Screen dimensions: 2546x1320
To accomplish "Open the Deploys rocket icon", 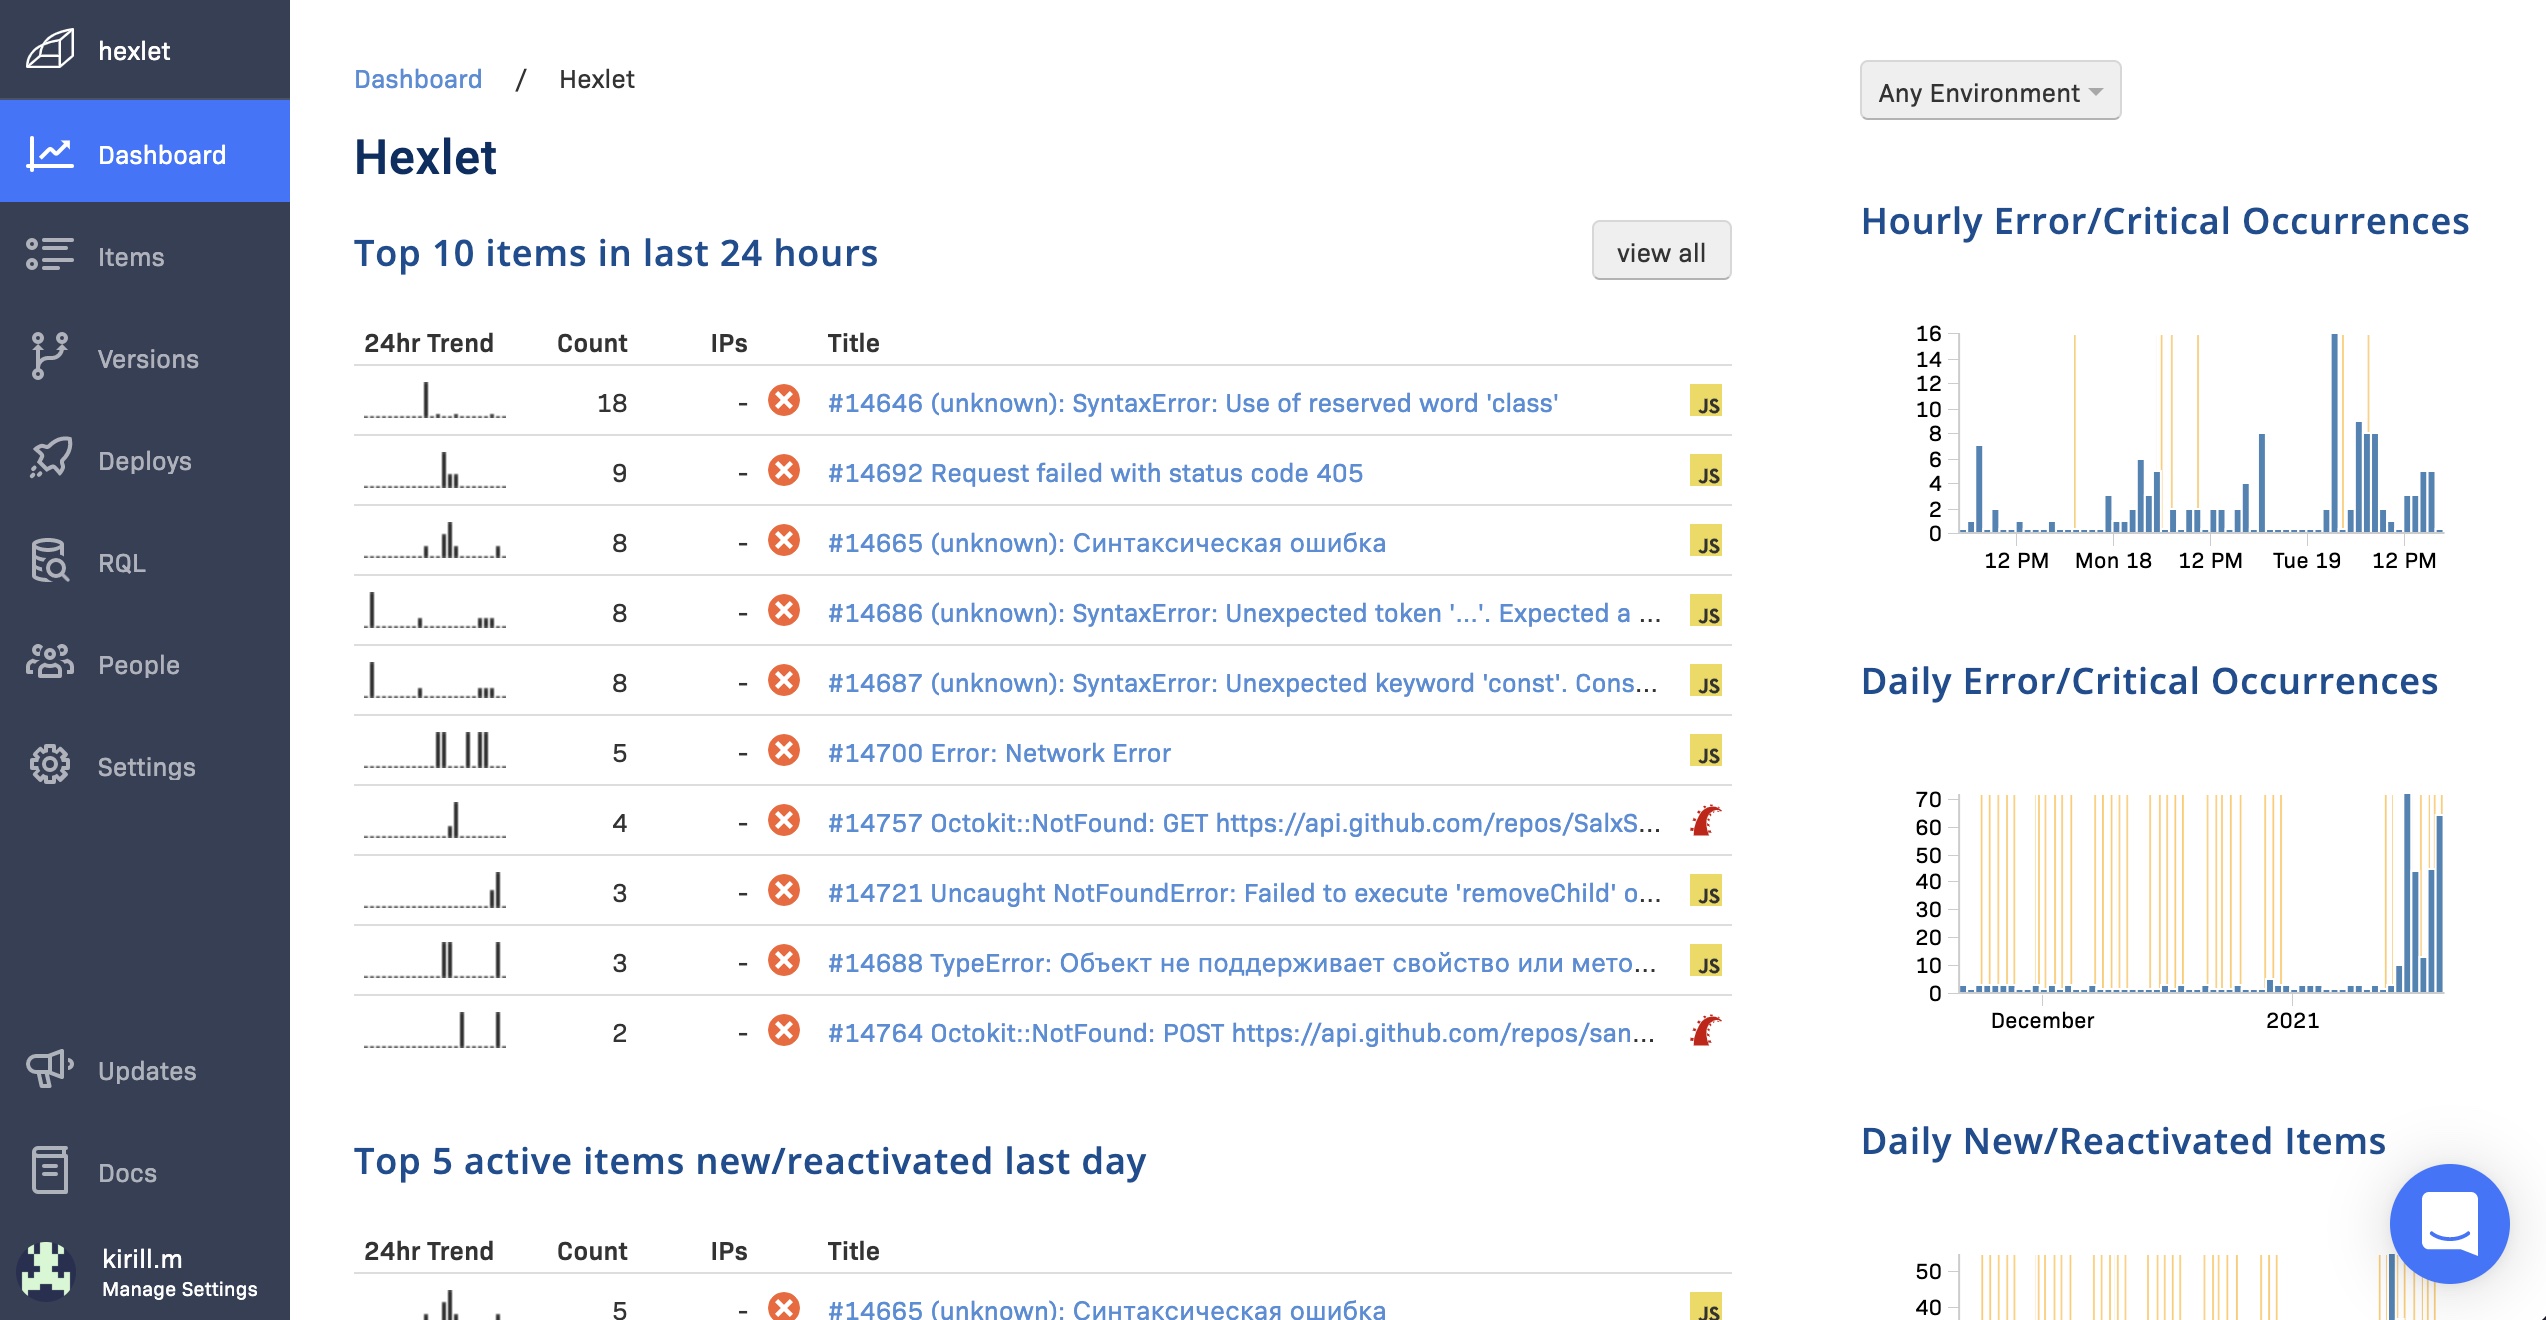I will 49,459.
